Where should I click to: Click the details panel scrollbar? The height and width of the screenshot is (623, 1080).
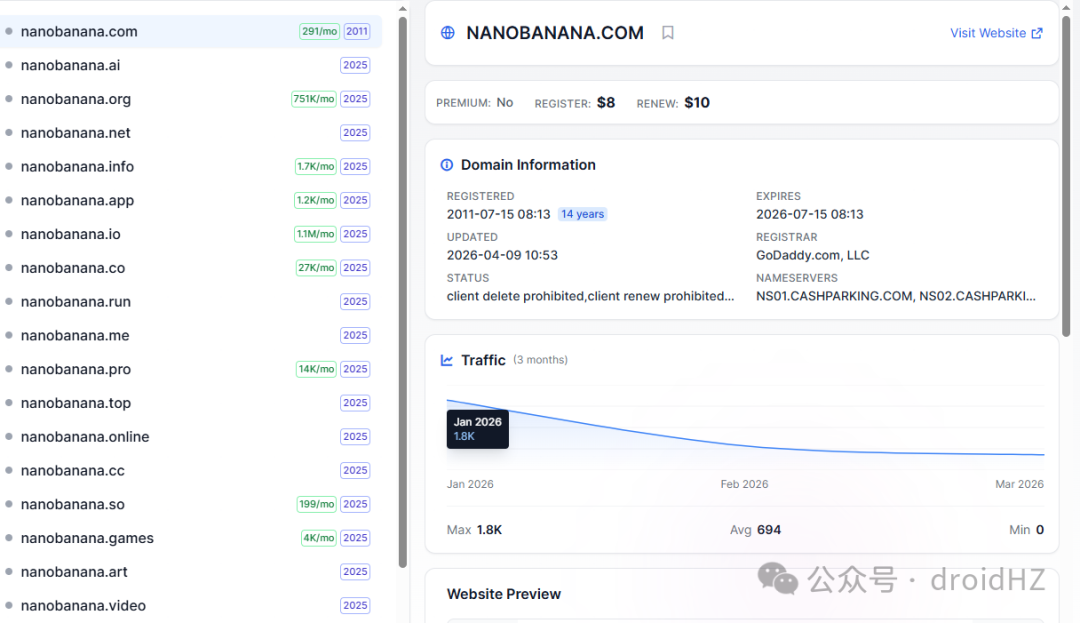[x=1066, y=176]
